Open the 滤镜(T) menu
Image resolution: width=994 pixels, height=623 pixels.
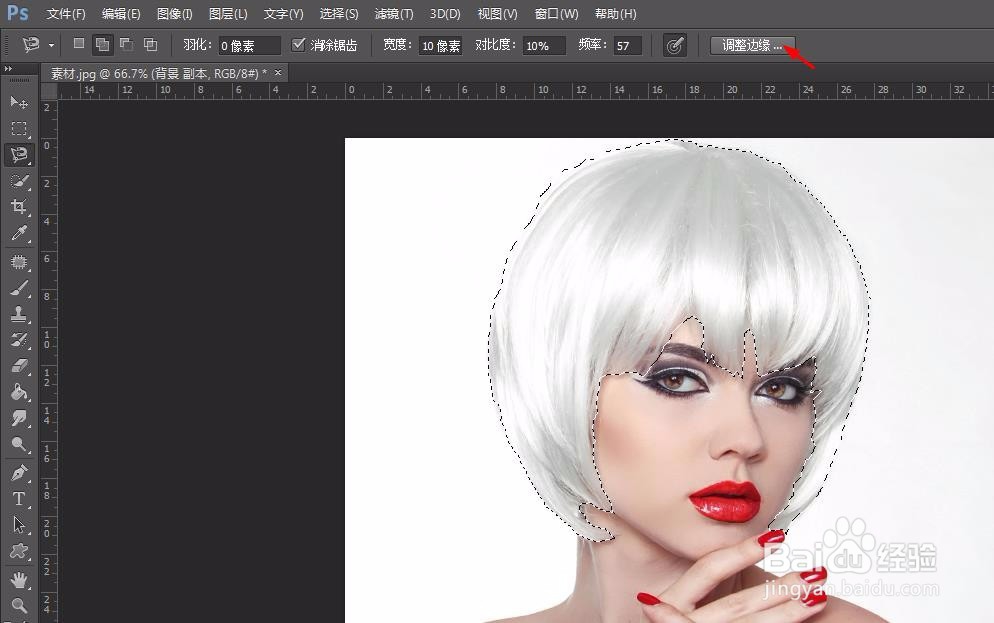point(394,13)
